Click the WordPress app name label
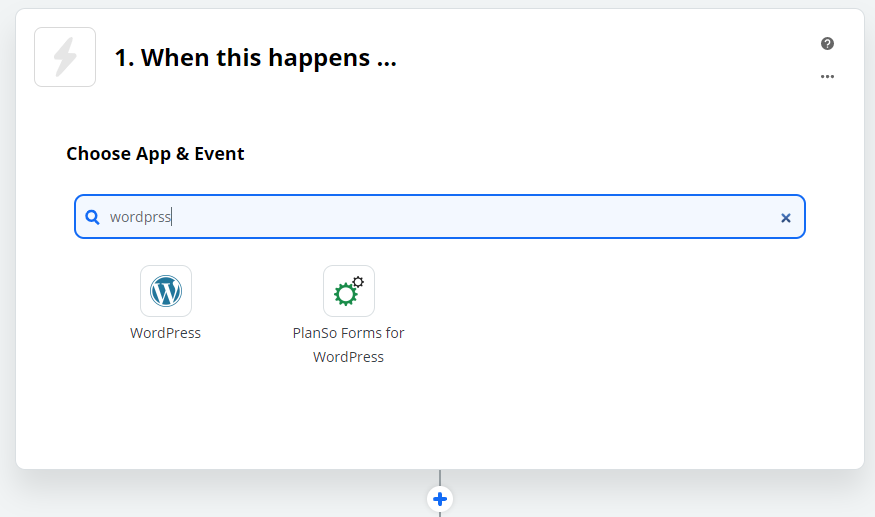875x517 pixels. (x=165, y=333)
